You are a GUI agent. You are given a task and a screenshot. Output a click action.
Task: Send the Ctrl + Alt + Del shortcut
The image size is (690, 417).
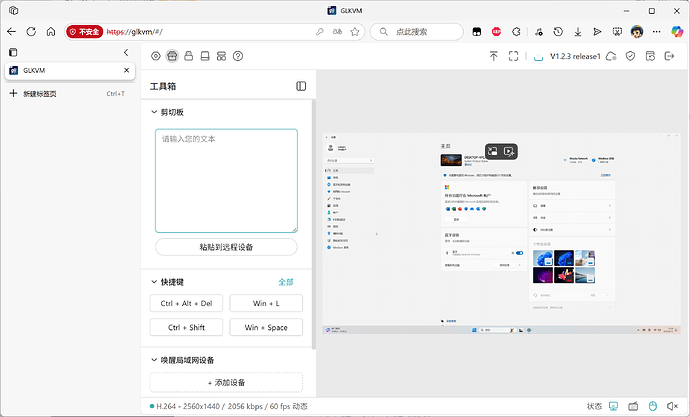187,303
